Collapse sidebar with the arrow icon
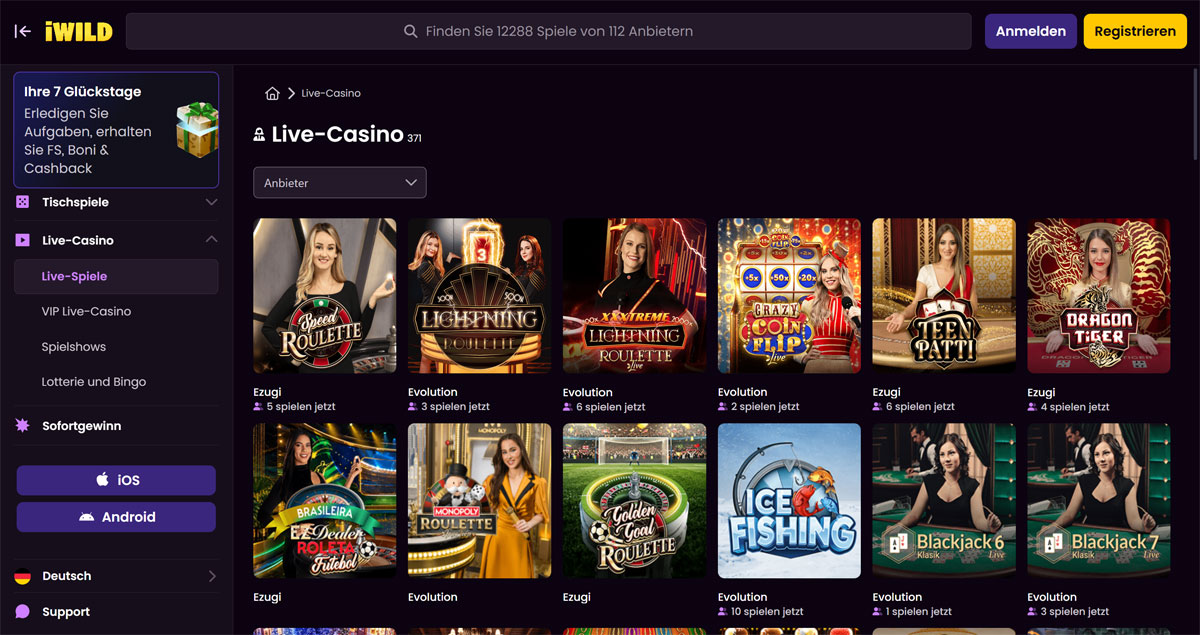The width and height of the screenshot is (1200, 635). [23, 31]
